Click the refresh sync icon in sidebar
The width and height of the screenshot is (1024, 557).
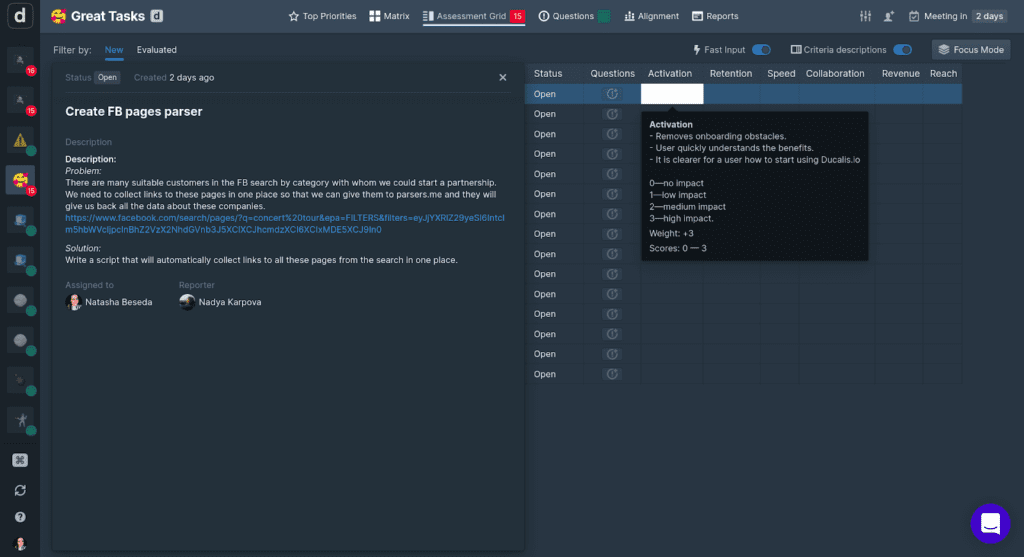tap(19, 490)
